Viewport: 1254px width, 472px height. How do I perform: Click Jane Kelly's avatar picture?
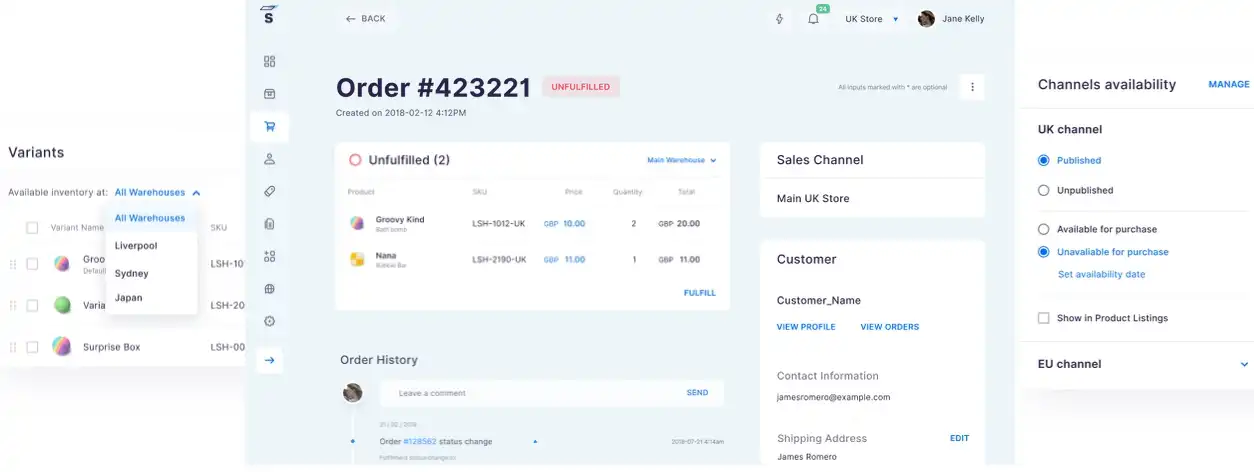(x=926, y=19)
